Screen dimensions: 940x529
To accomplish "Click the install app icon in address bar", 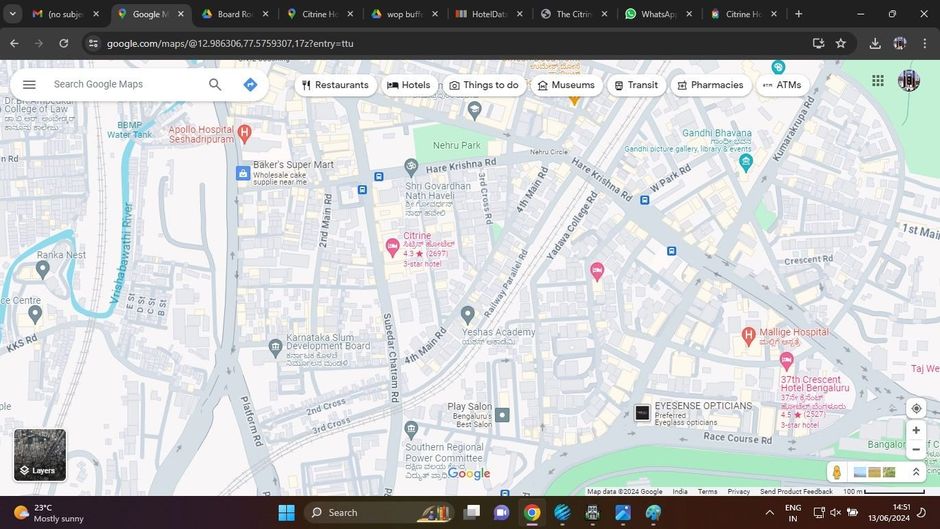I will (818, 43).
